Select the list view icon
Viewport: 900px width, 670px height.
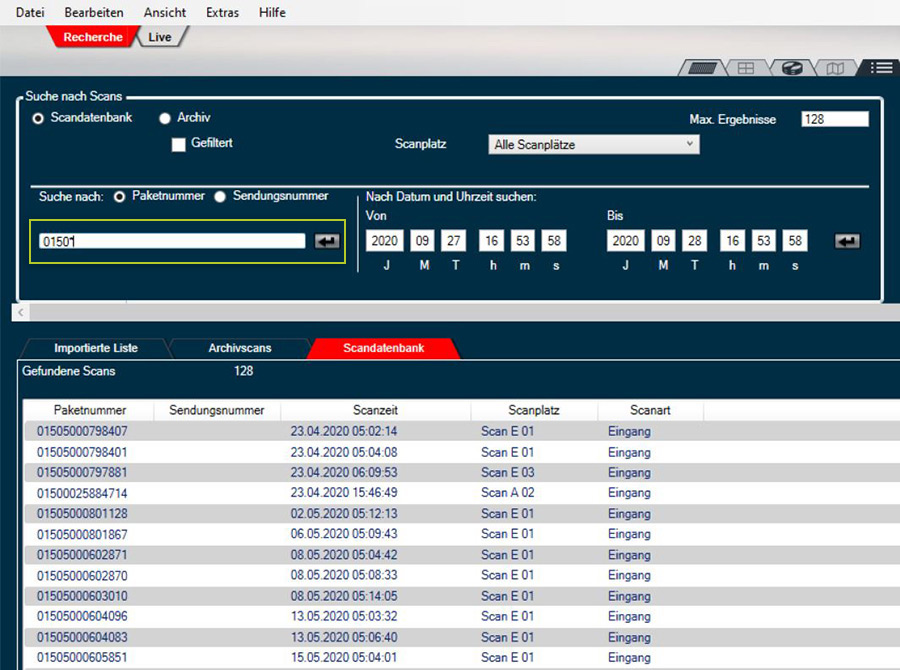tap(880, 68)
